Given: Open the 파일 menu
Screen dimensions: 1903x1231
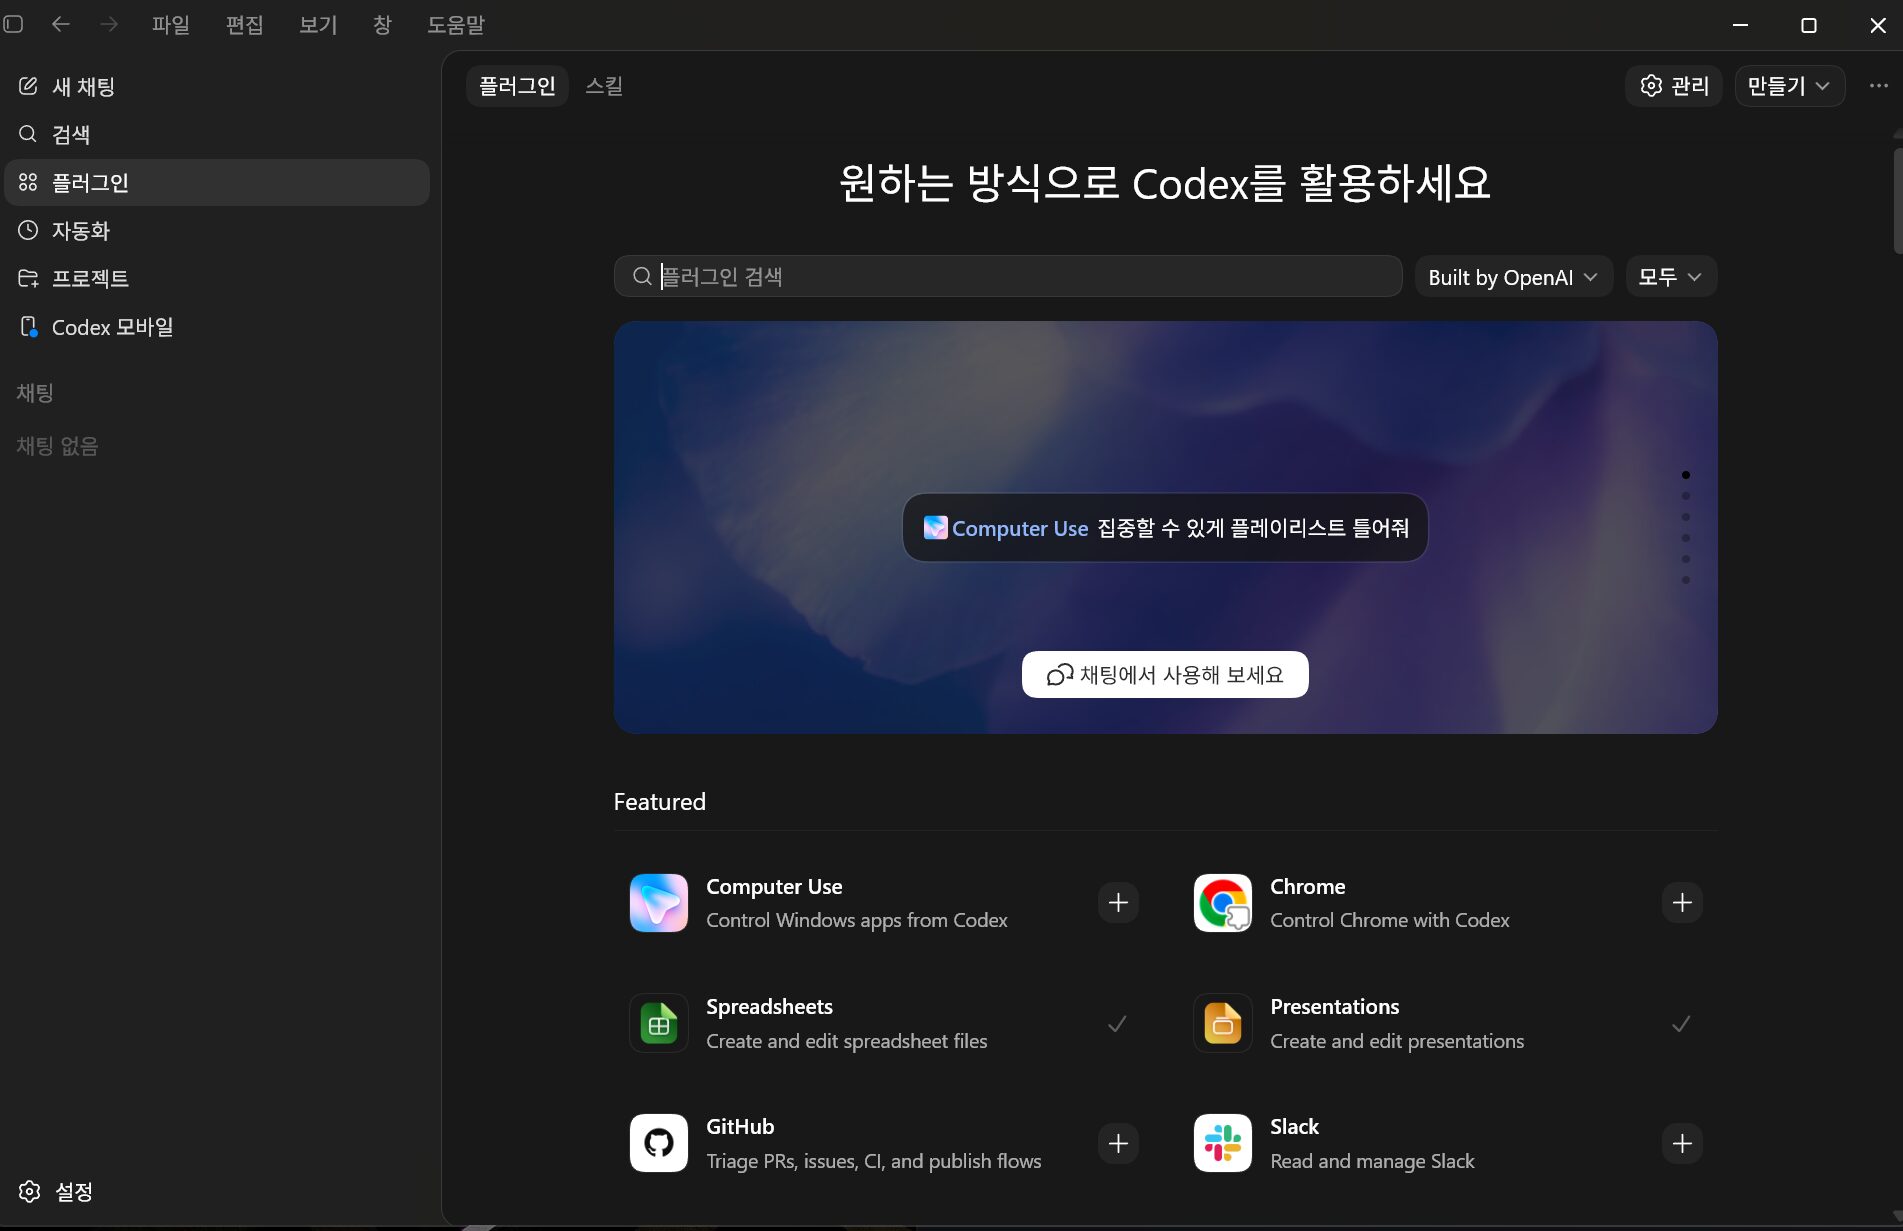Looking at the screenshot, I should click(171, 25).
